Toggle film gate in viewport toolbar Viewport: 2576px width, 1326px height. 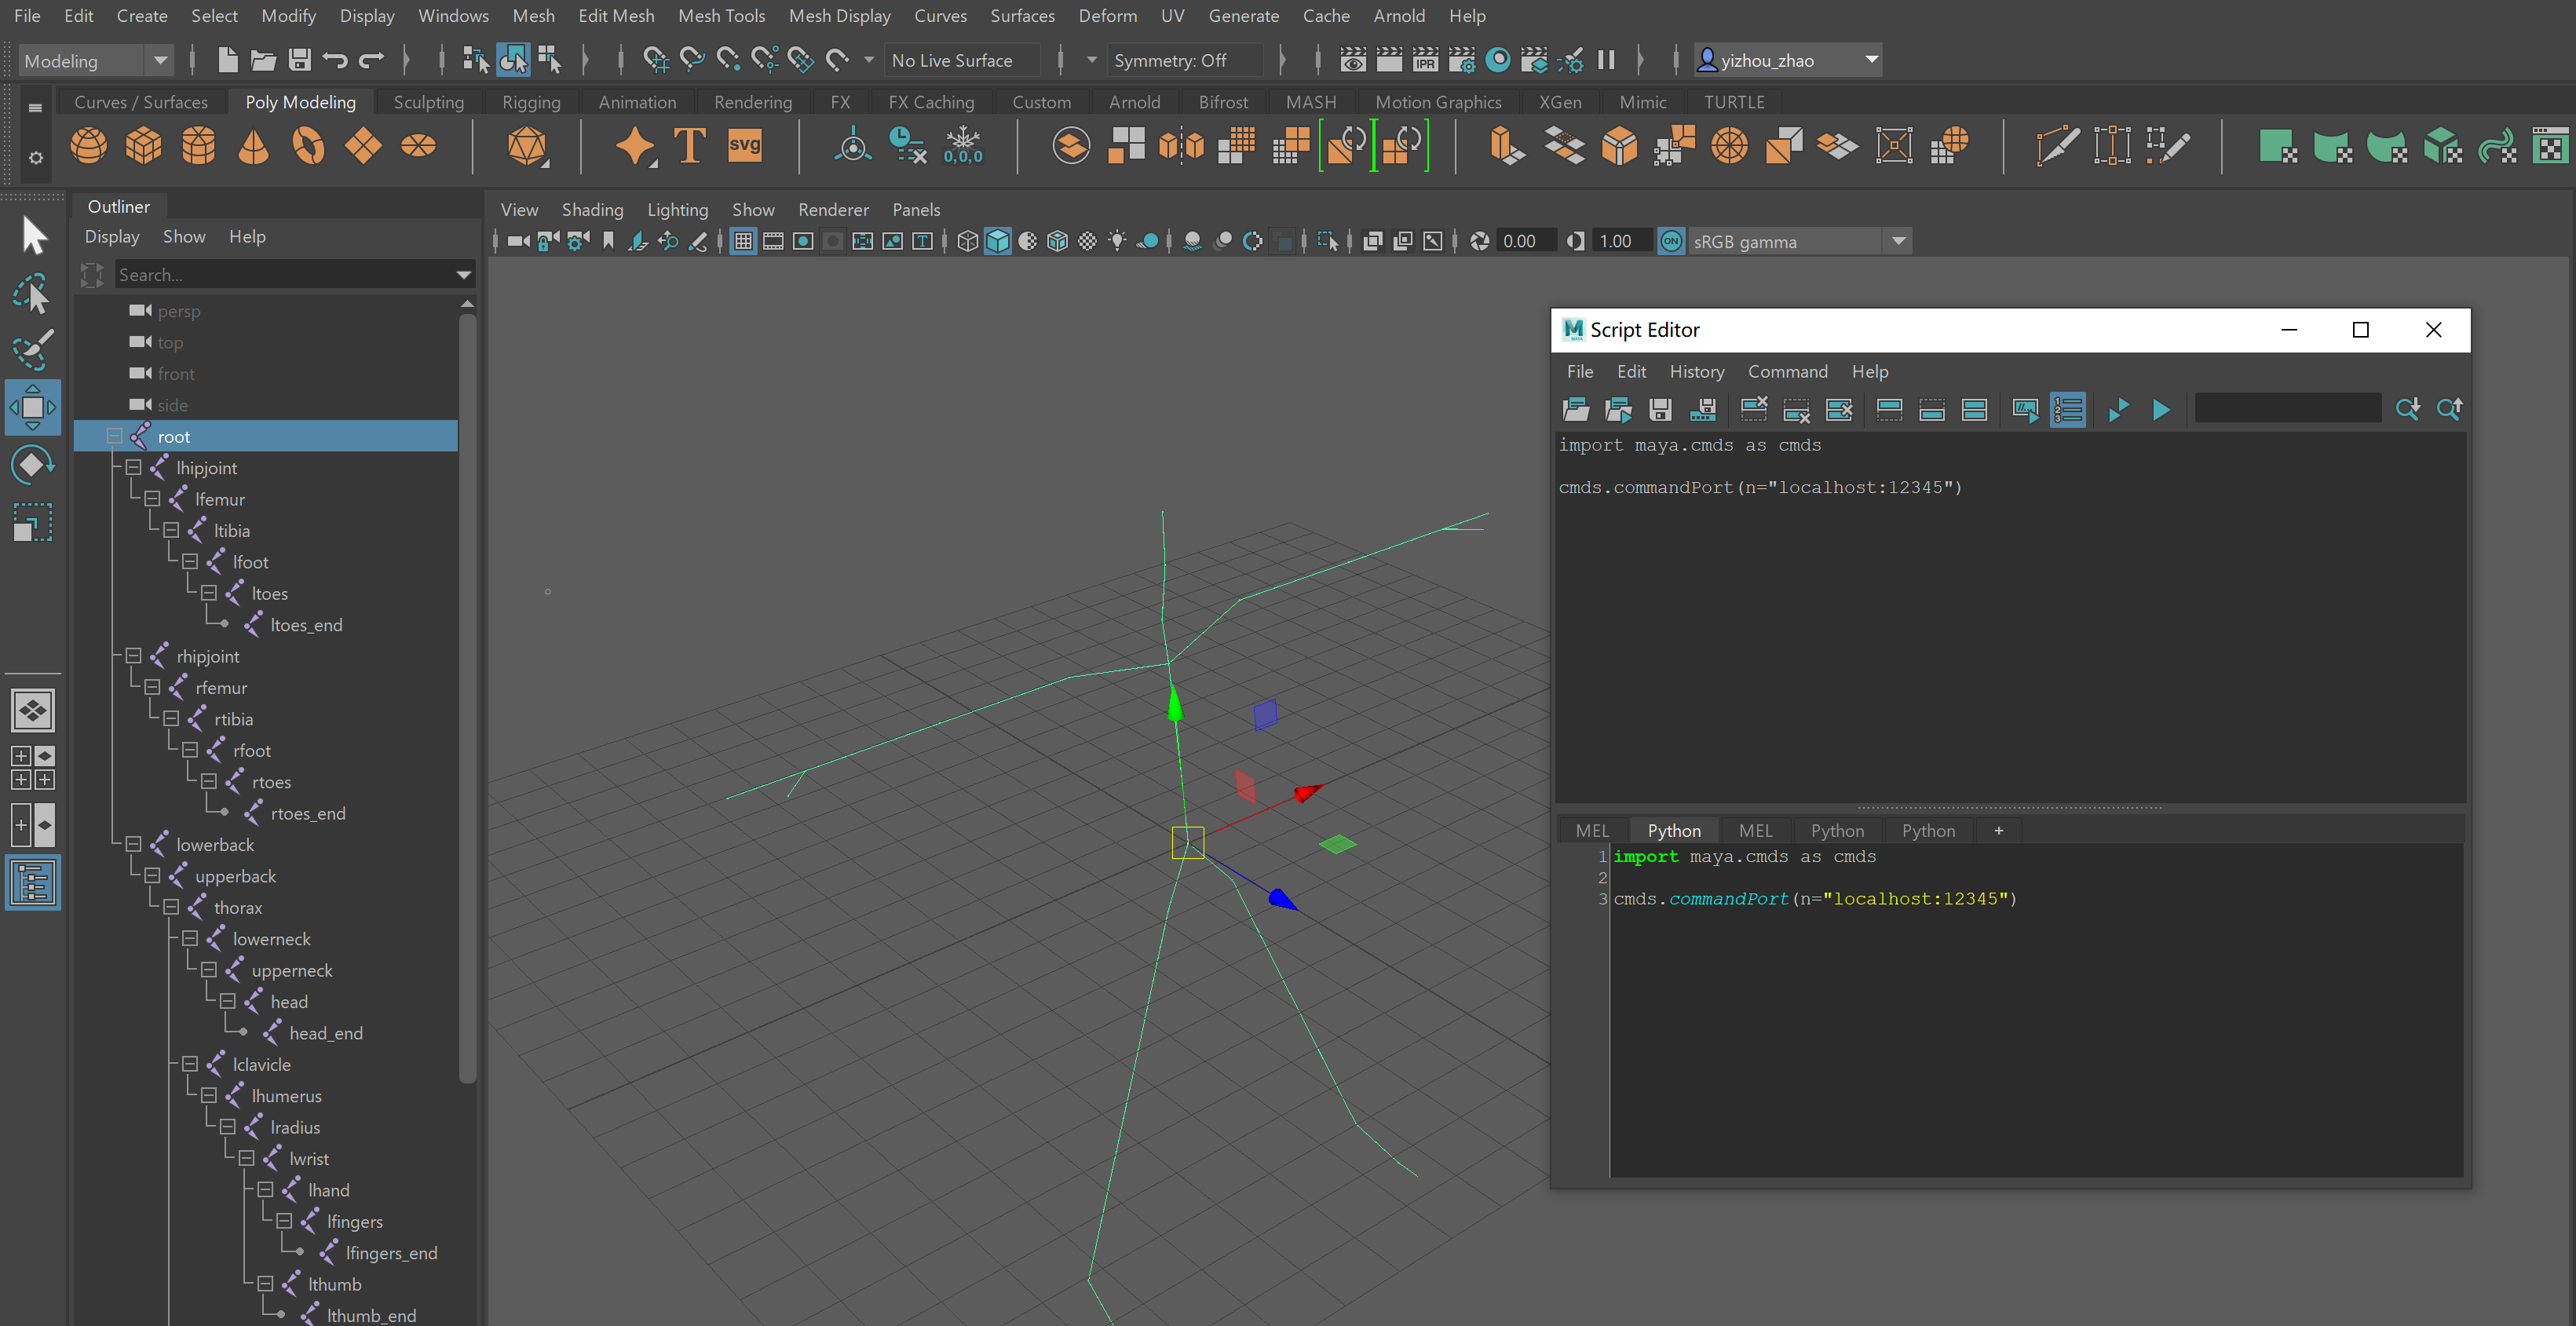tap(773, 241)
